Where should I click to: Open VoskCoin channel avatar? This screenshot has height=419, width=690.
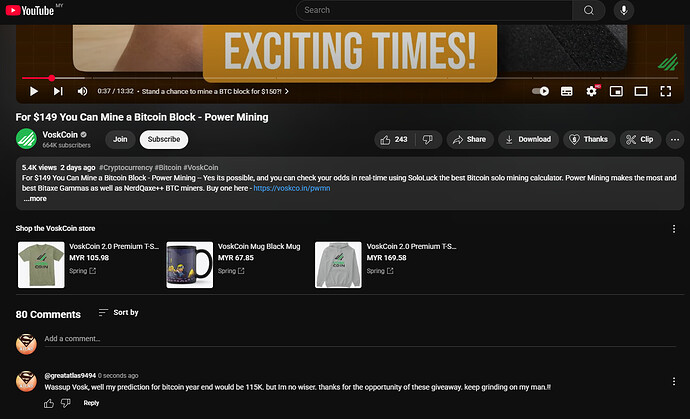point(26,139)
